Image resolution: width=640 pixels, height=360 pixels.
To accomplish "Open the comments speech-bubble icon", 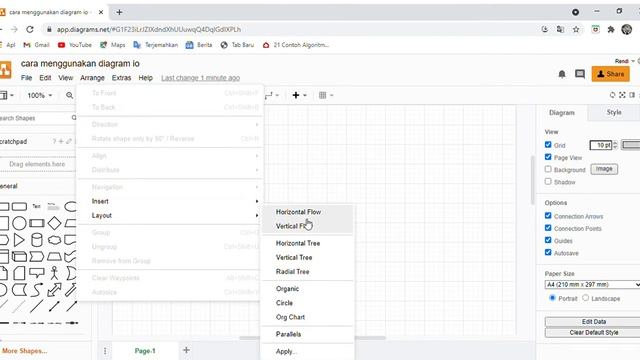I will click(x=580, y=74).
